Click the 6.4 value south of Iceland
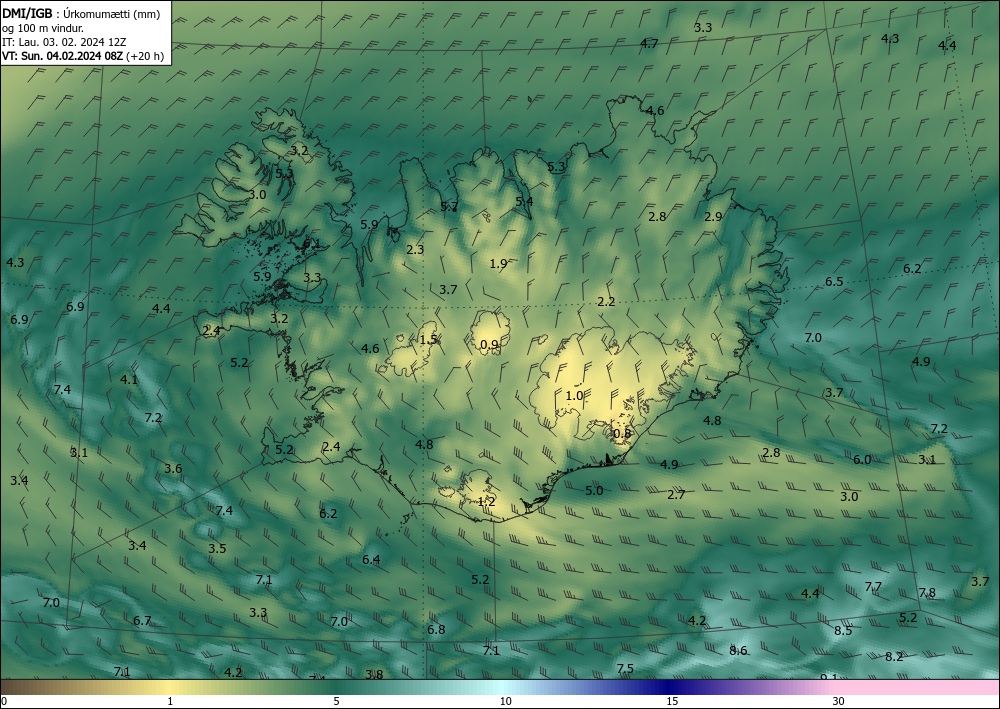 click(371, 560)
